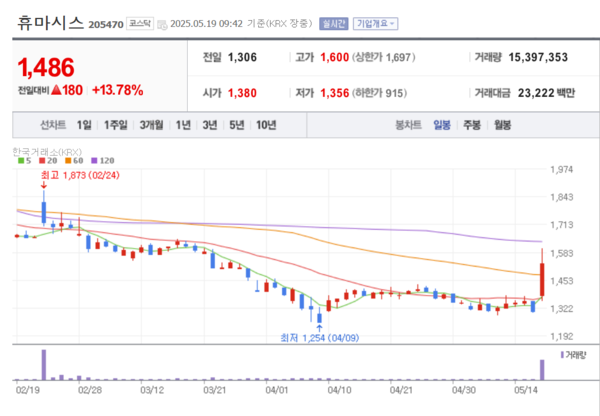Click the stock code 205470

[x=106, y=25]
